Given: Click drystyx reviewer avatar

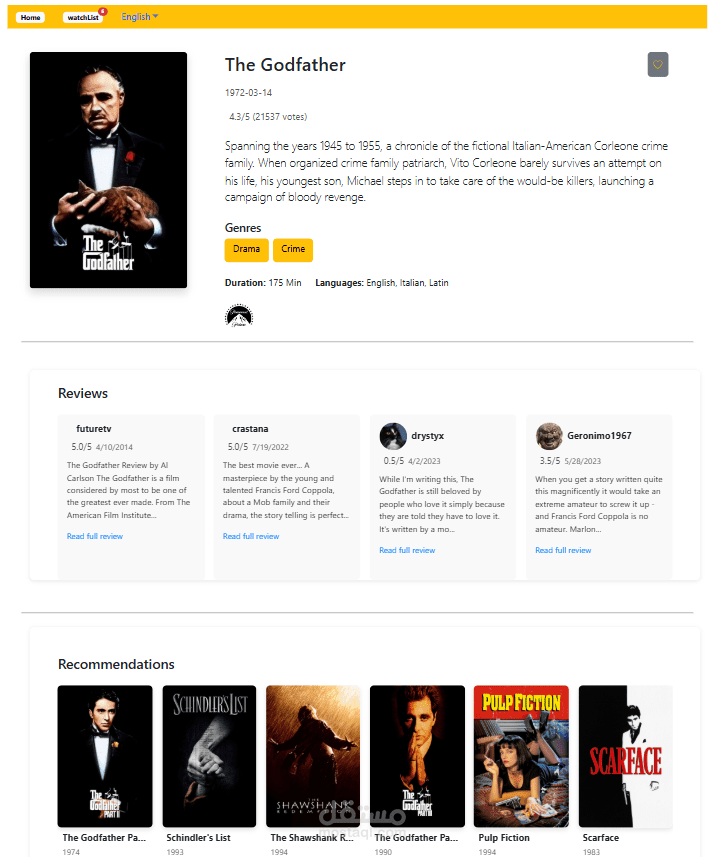Looking at the screenshot, I should point(393,436).
